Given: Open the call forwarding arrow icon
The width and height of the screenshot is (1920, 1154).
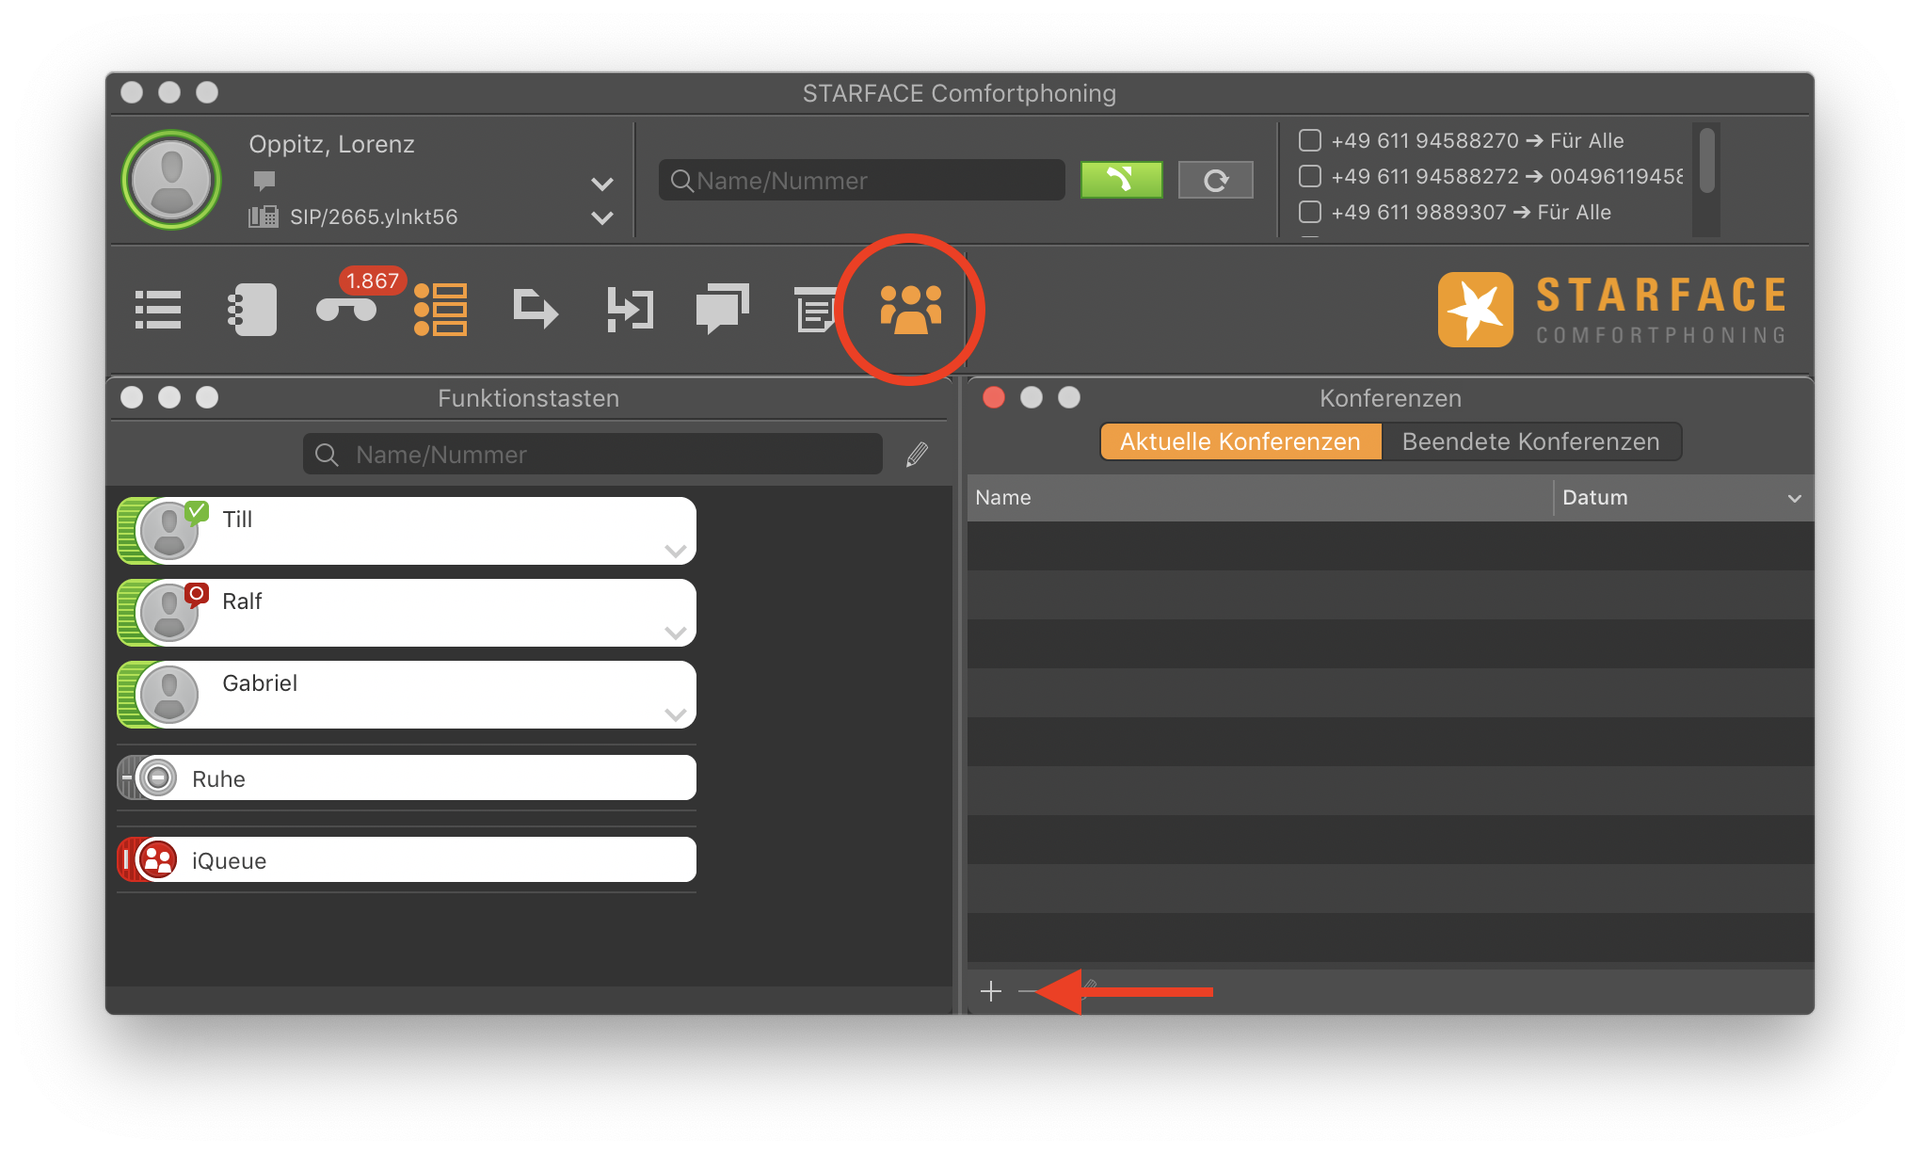Looking at the screenshot, I should coord(535,309).
